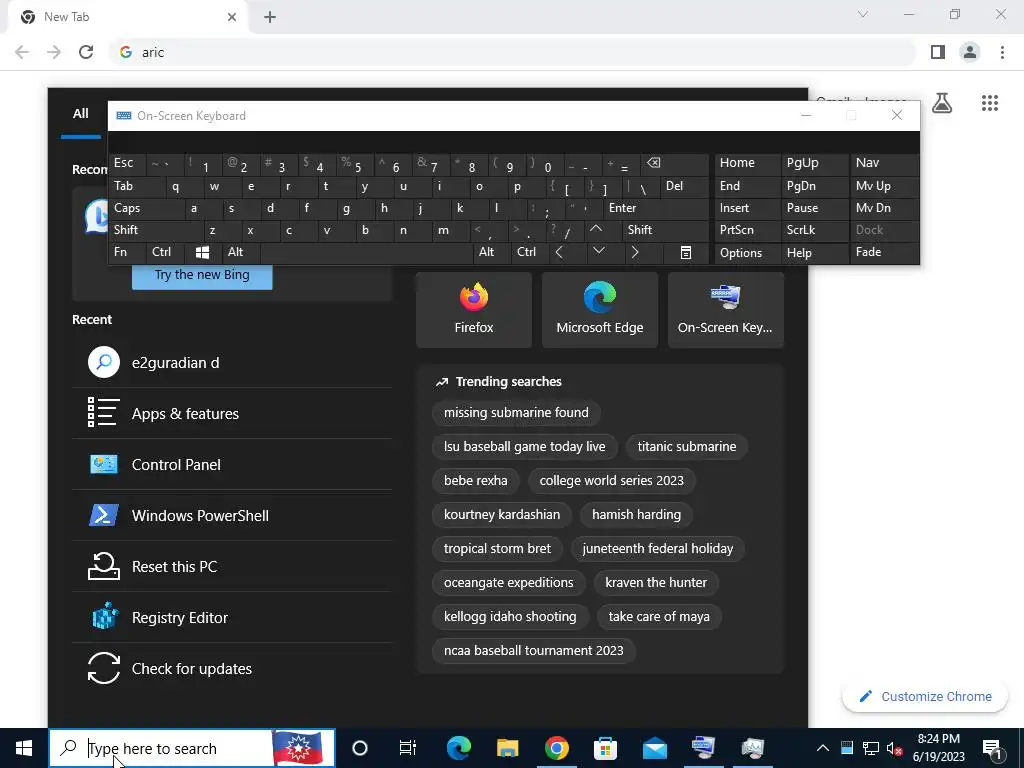
Task: Open Chrome profile avatar
Action: 970,52
